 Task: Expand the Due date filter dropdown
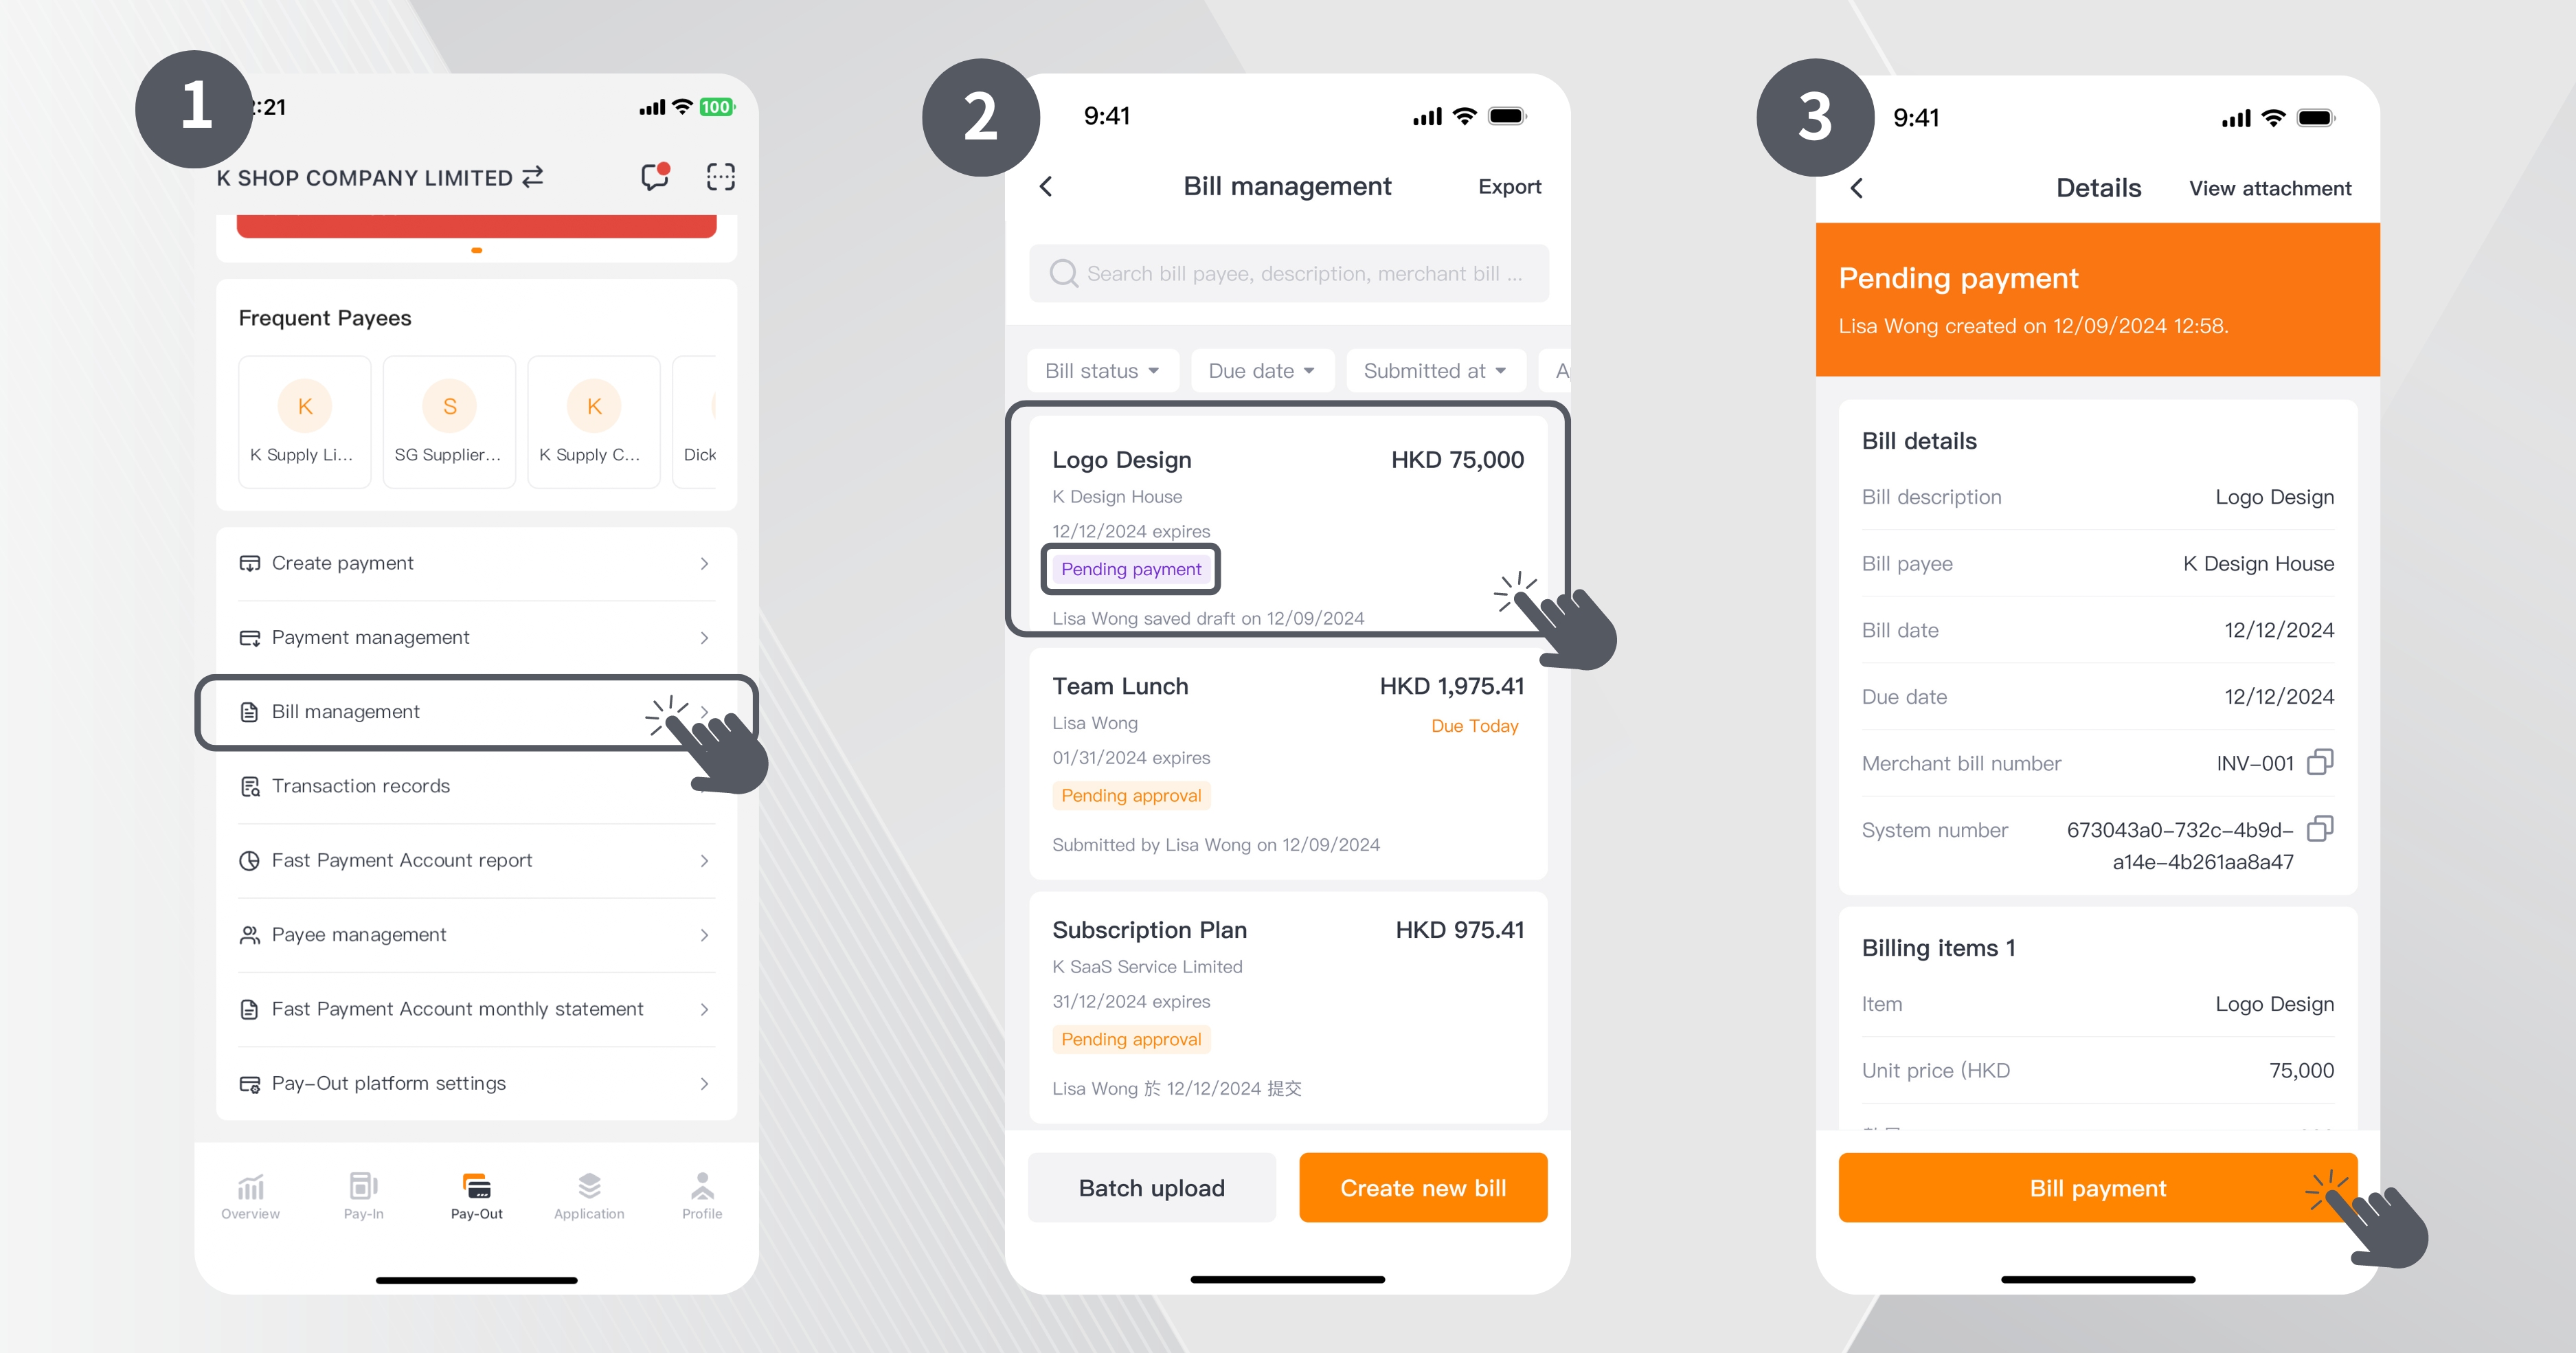coord(1261,372)
